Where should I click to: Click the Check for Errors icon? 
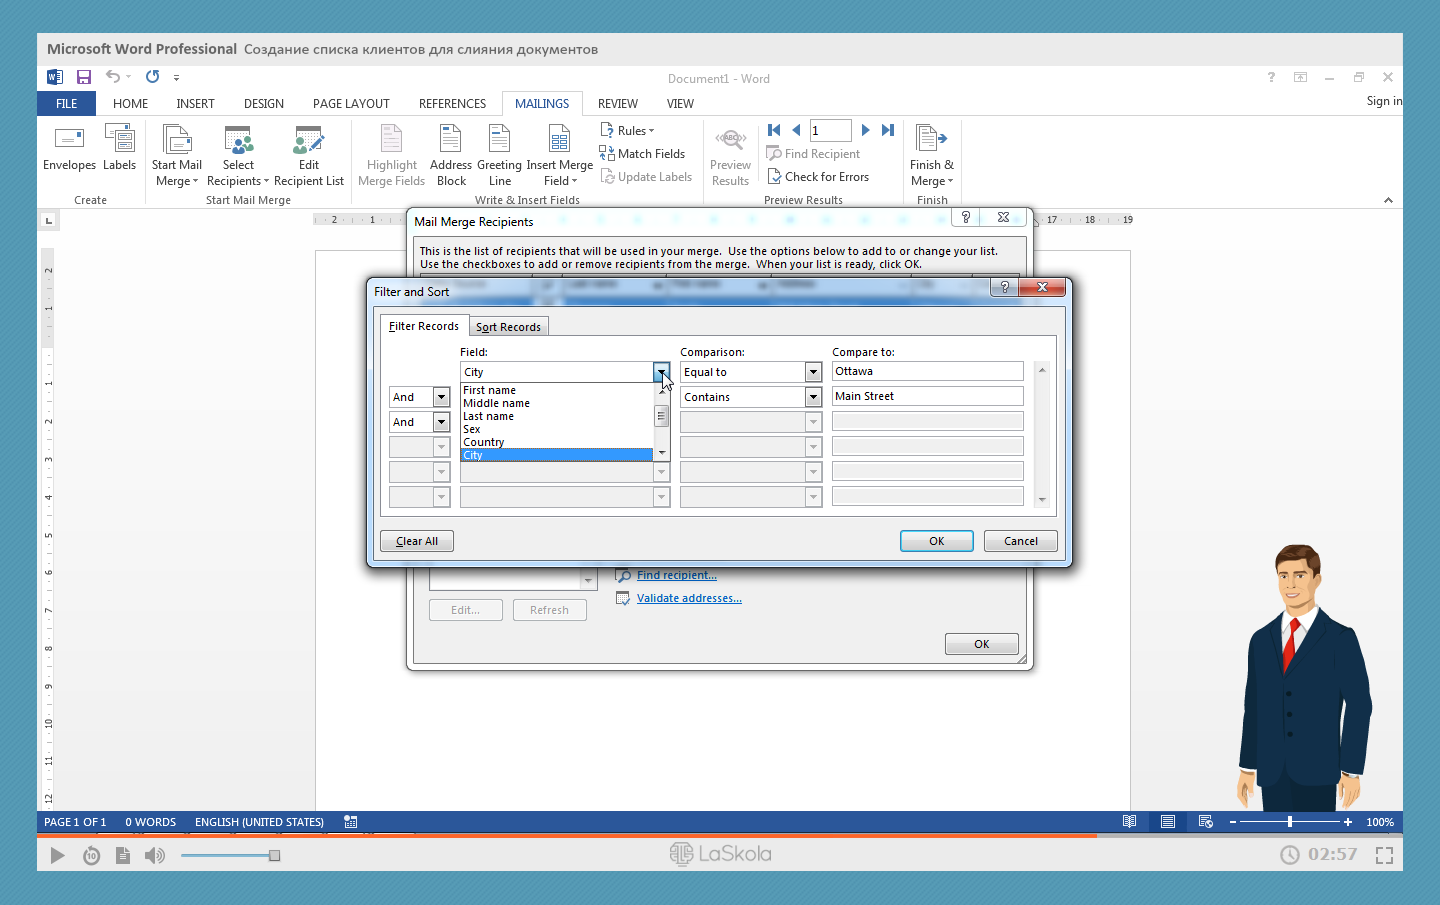(774, 177)
